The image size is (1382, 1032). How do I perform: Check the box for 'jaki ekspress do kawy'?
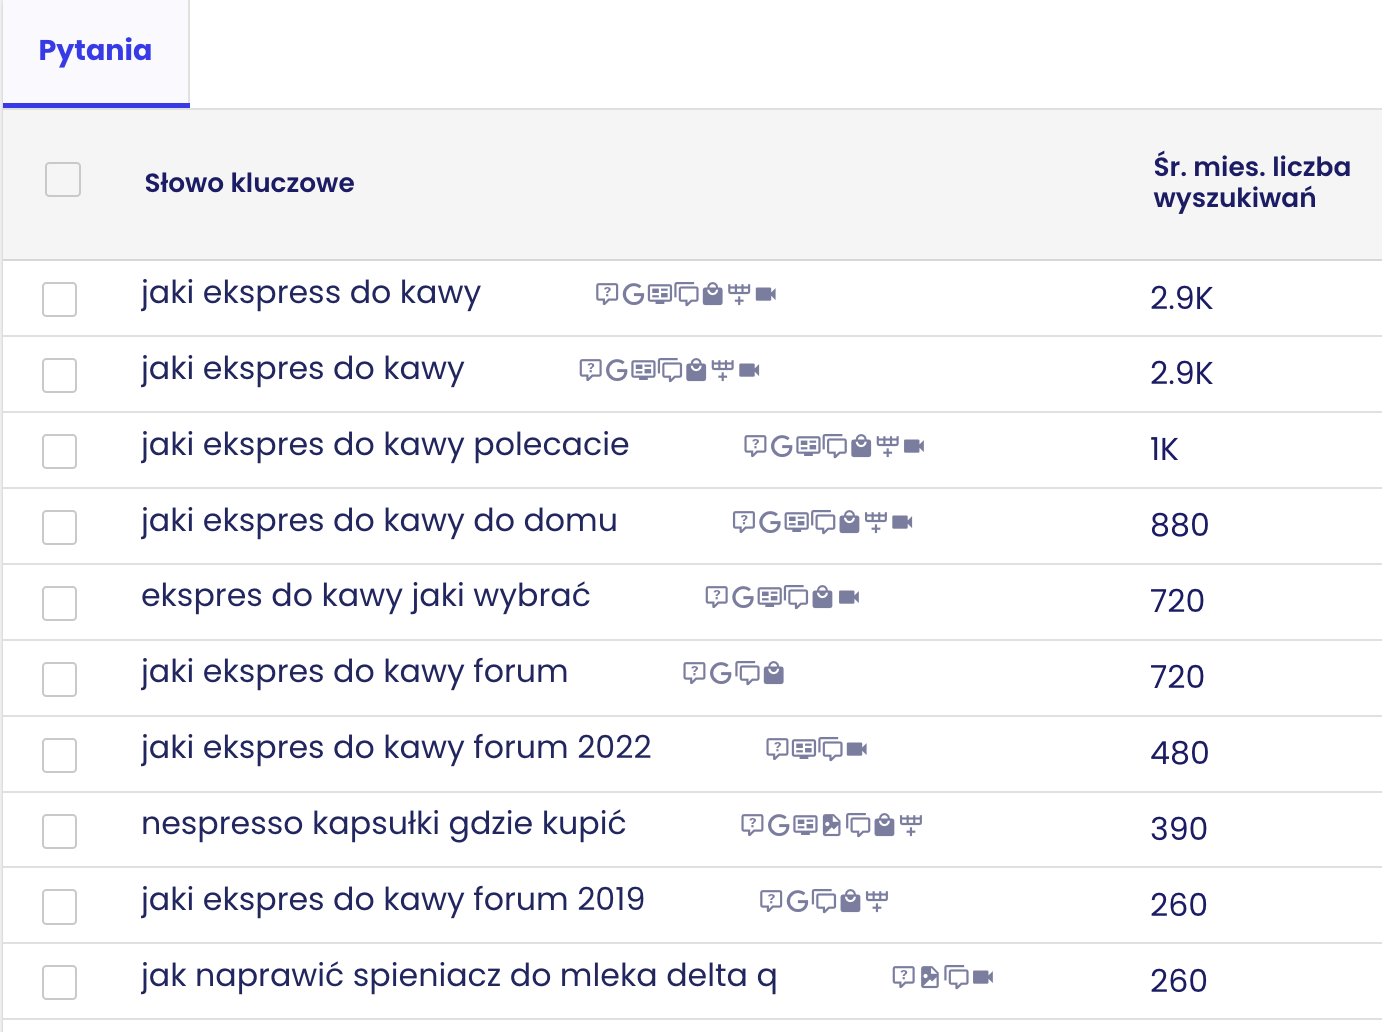(x=60, y=299)
